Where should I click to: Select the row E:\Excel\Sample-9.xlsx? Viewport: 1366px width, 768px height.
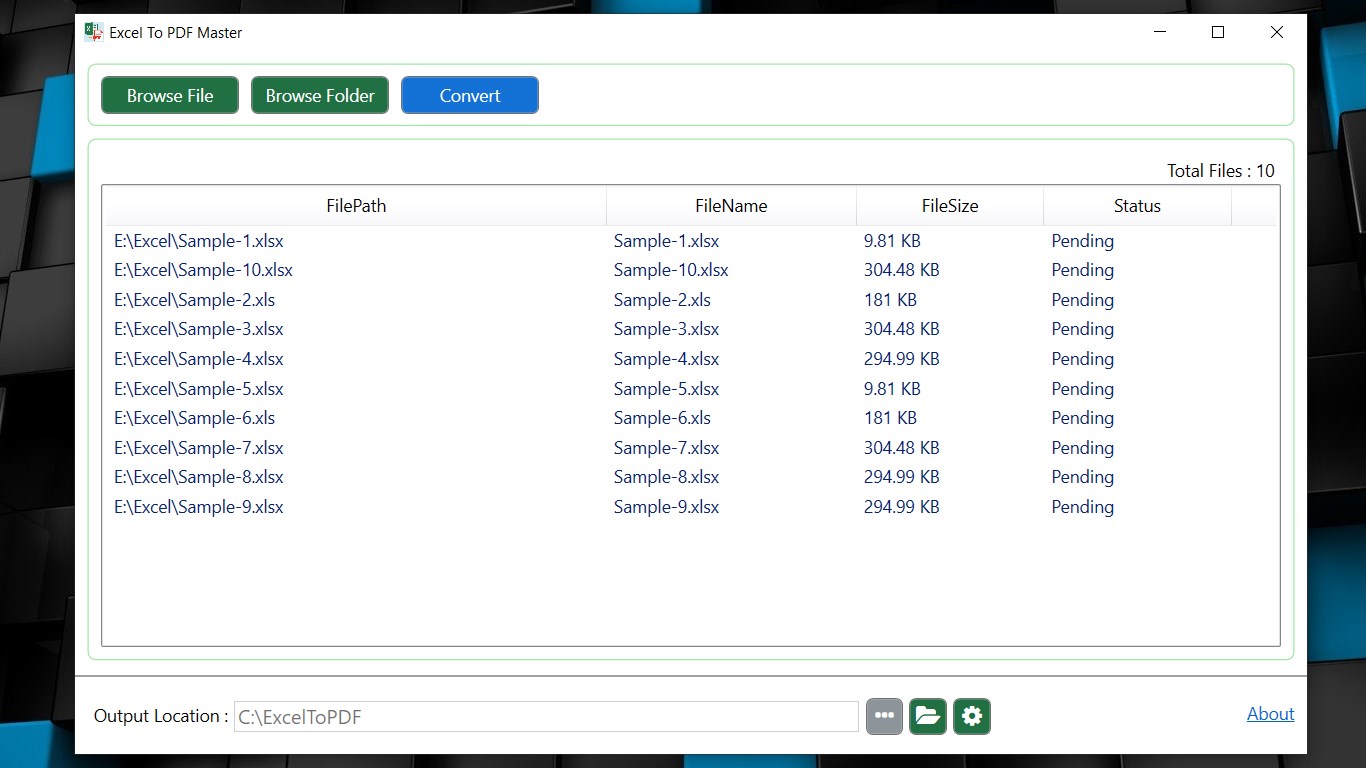(691, 507)
